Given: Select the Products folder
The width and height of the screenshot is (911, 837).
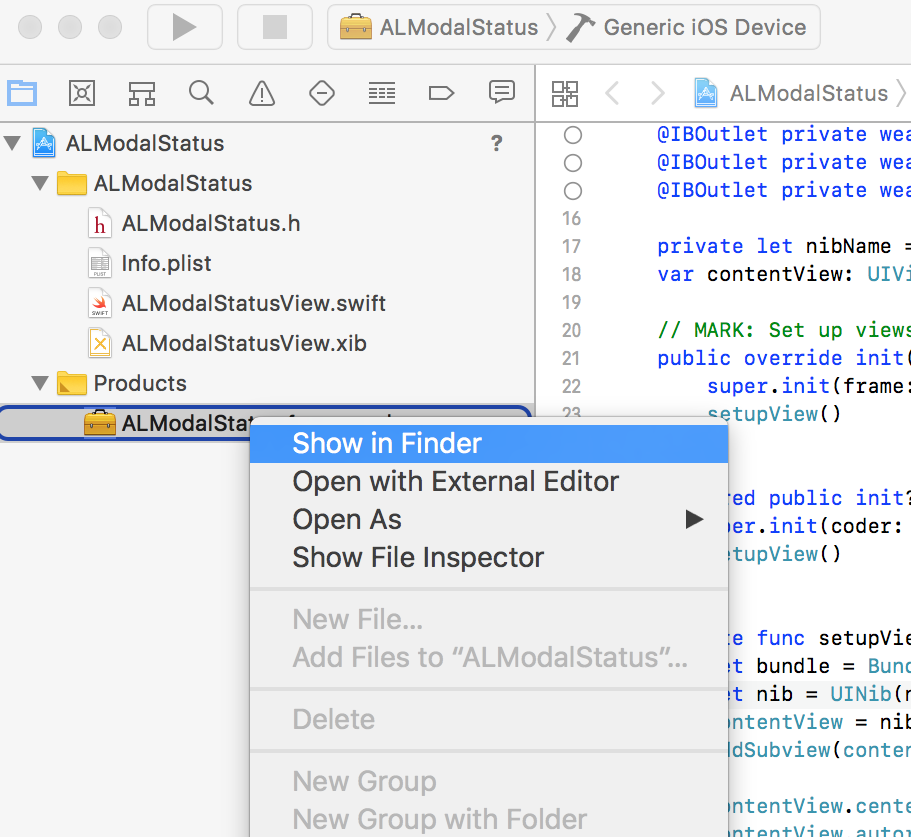Looking at the screenshot, I should (267, 383).
